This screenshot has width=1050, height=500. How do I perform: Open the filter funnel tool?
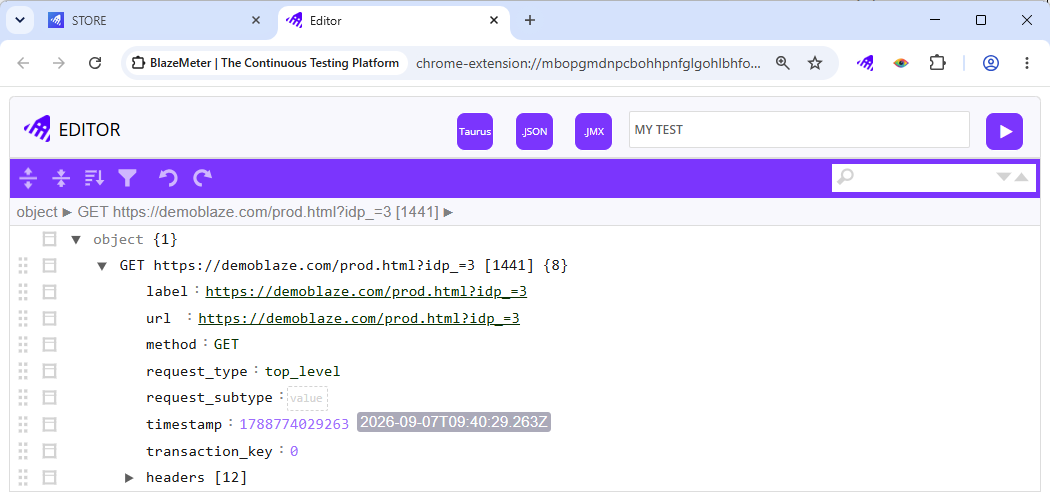point(127,177)
